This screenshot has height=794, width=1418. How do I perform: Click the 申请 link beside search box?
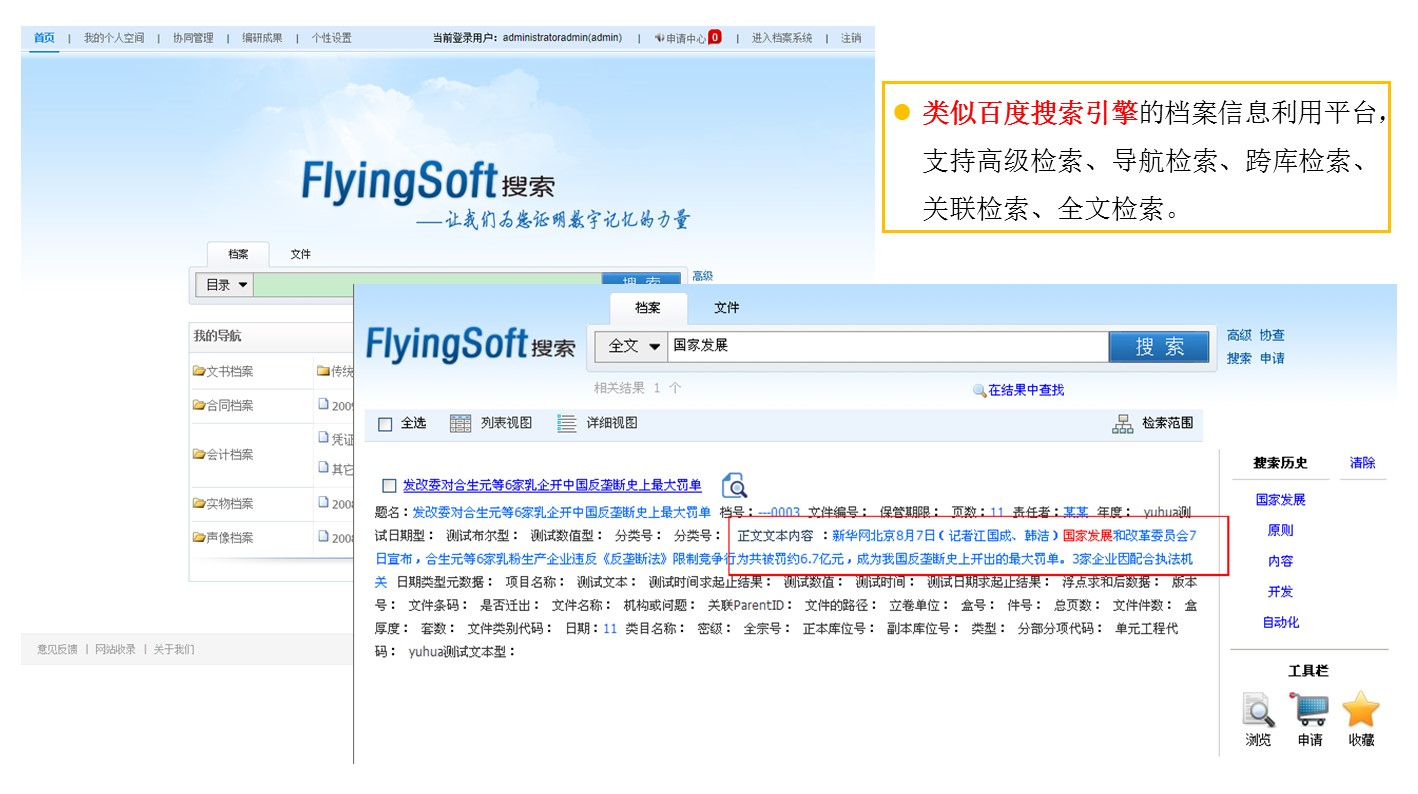click(1272, 358)
